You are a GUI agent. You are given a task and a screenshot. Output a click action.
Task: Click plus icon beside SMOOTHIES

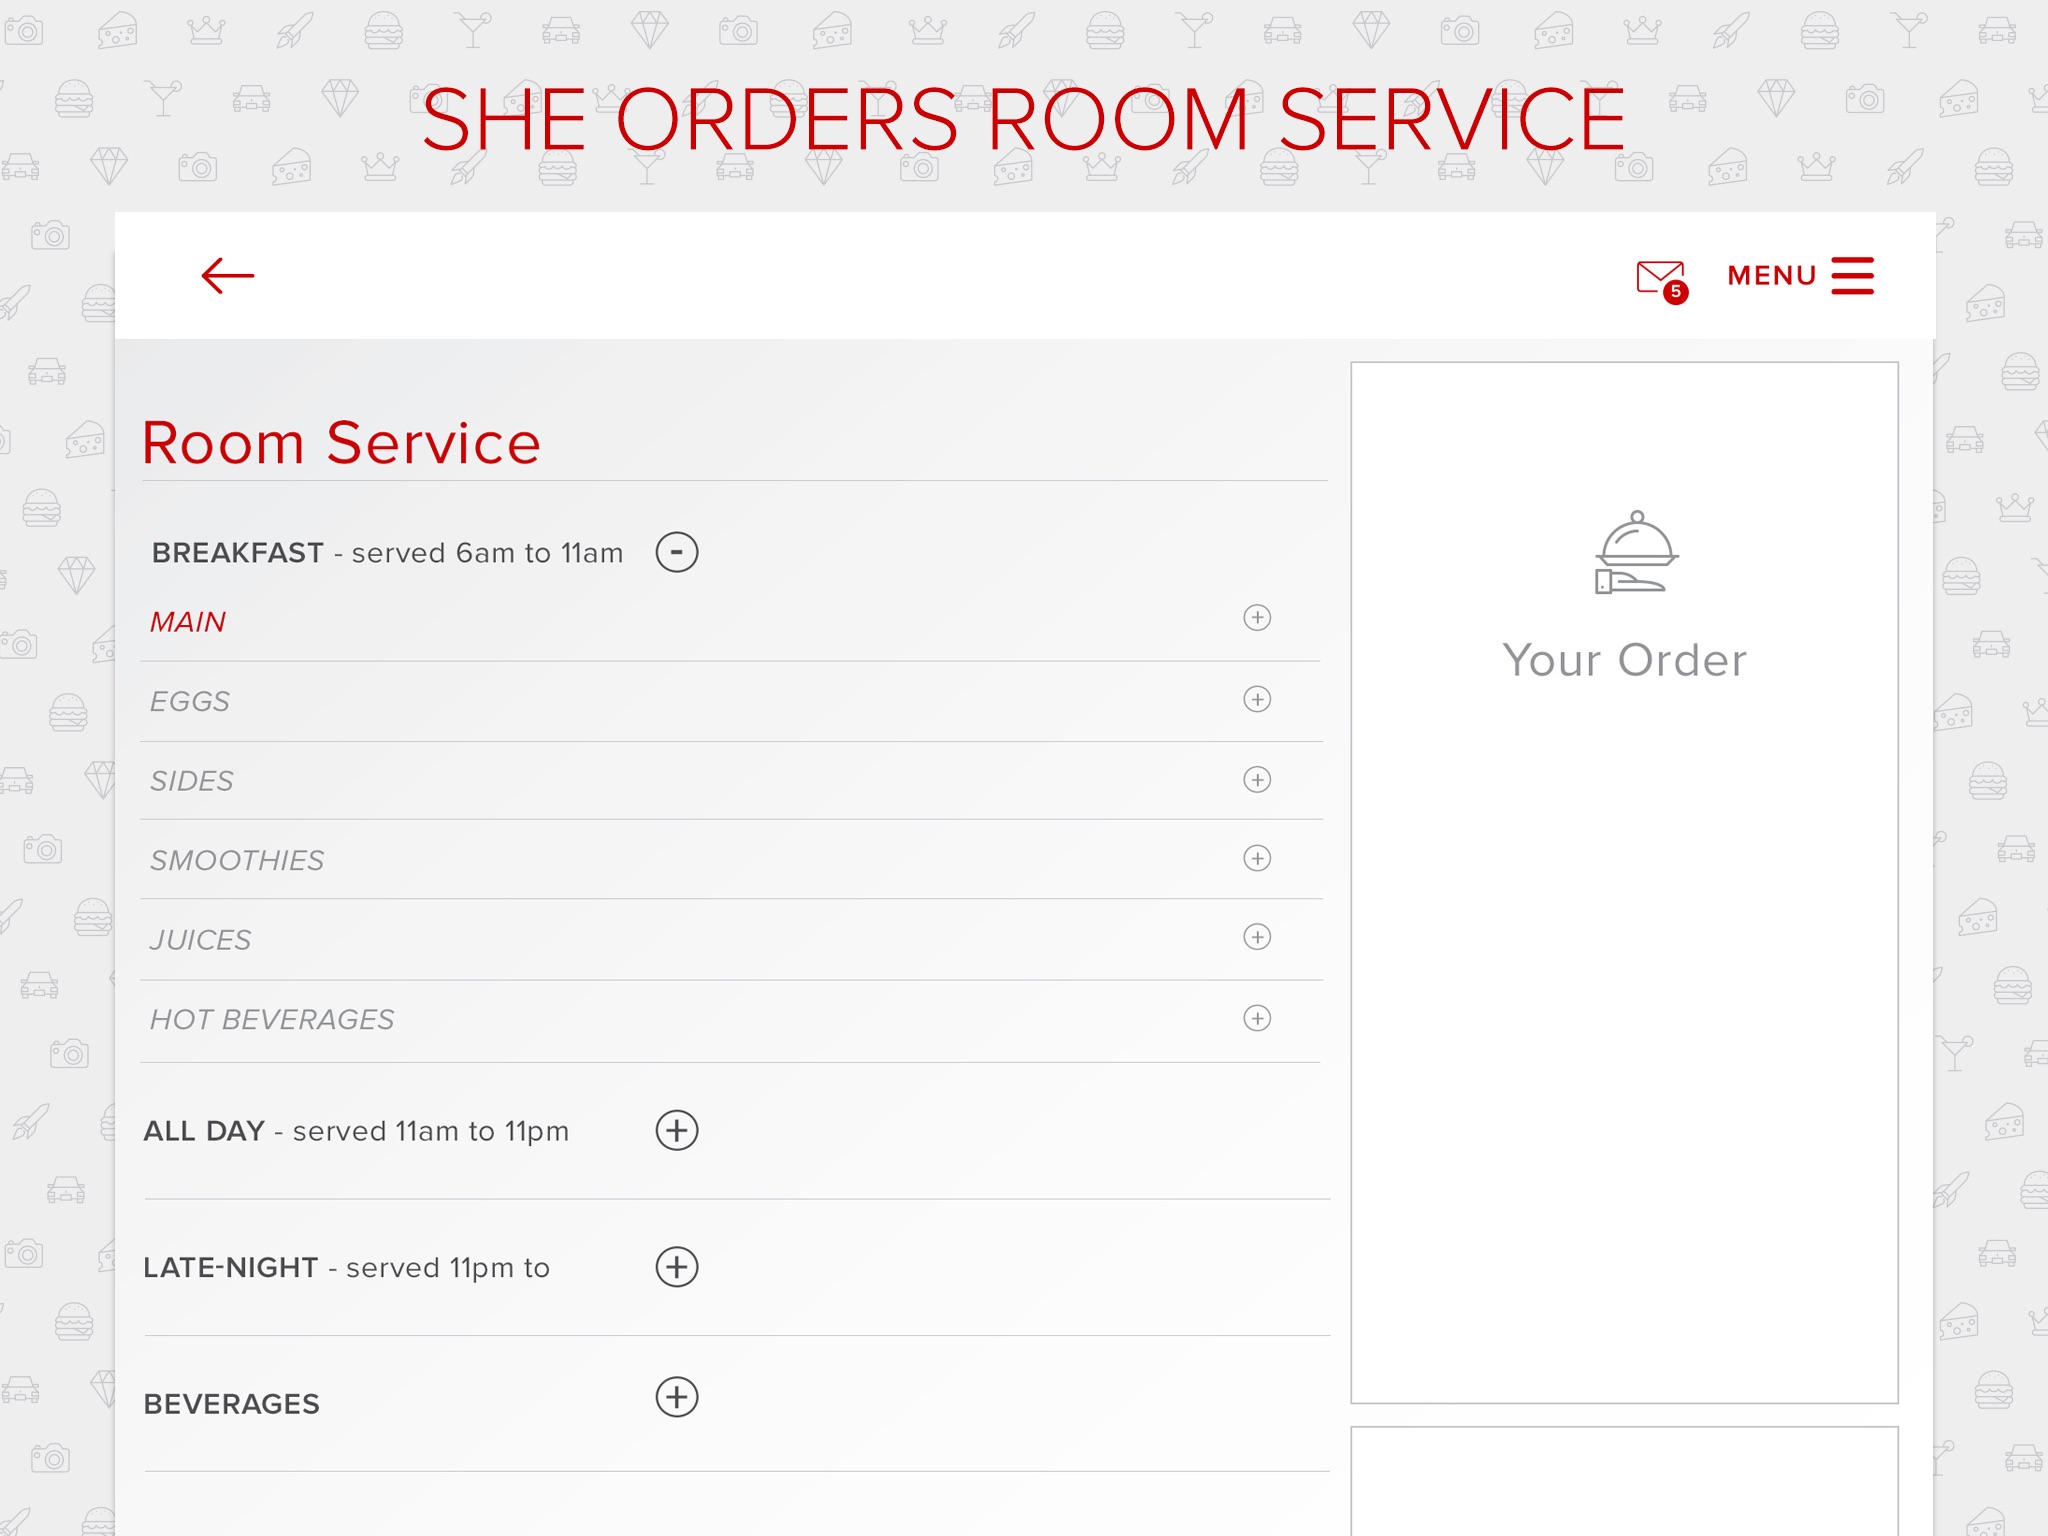1257,858
